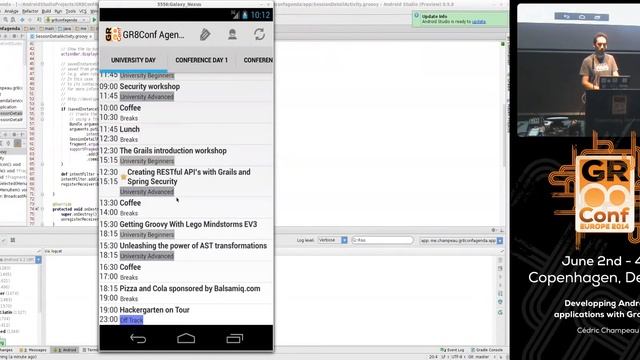The image size is (640, 360).
Task: Click the UTF-8 encoding status bar entry
Action: [x=457, y=357]
